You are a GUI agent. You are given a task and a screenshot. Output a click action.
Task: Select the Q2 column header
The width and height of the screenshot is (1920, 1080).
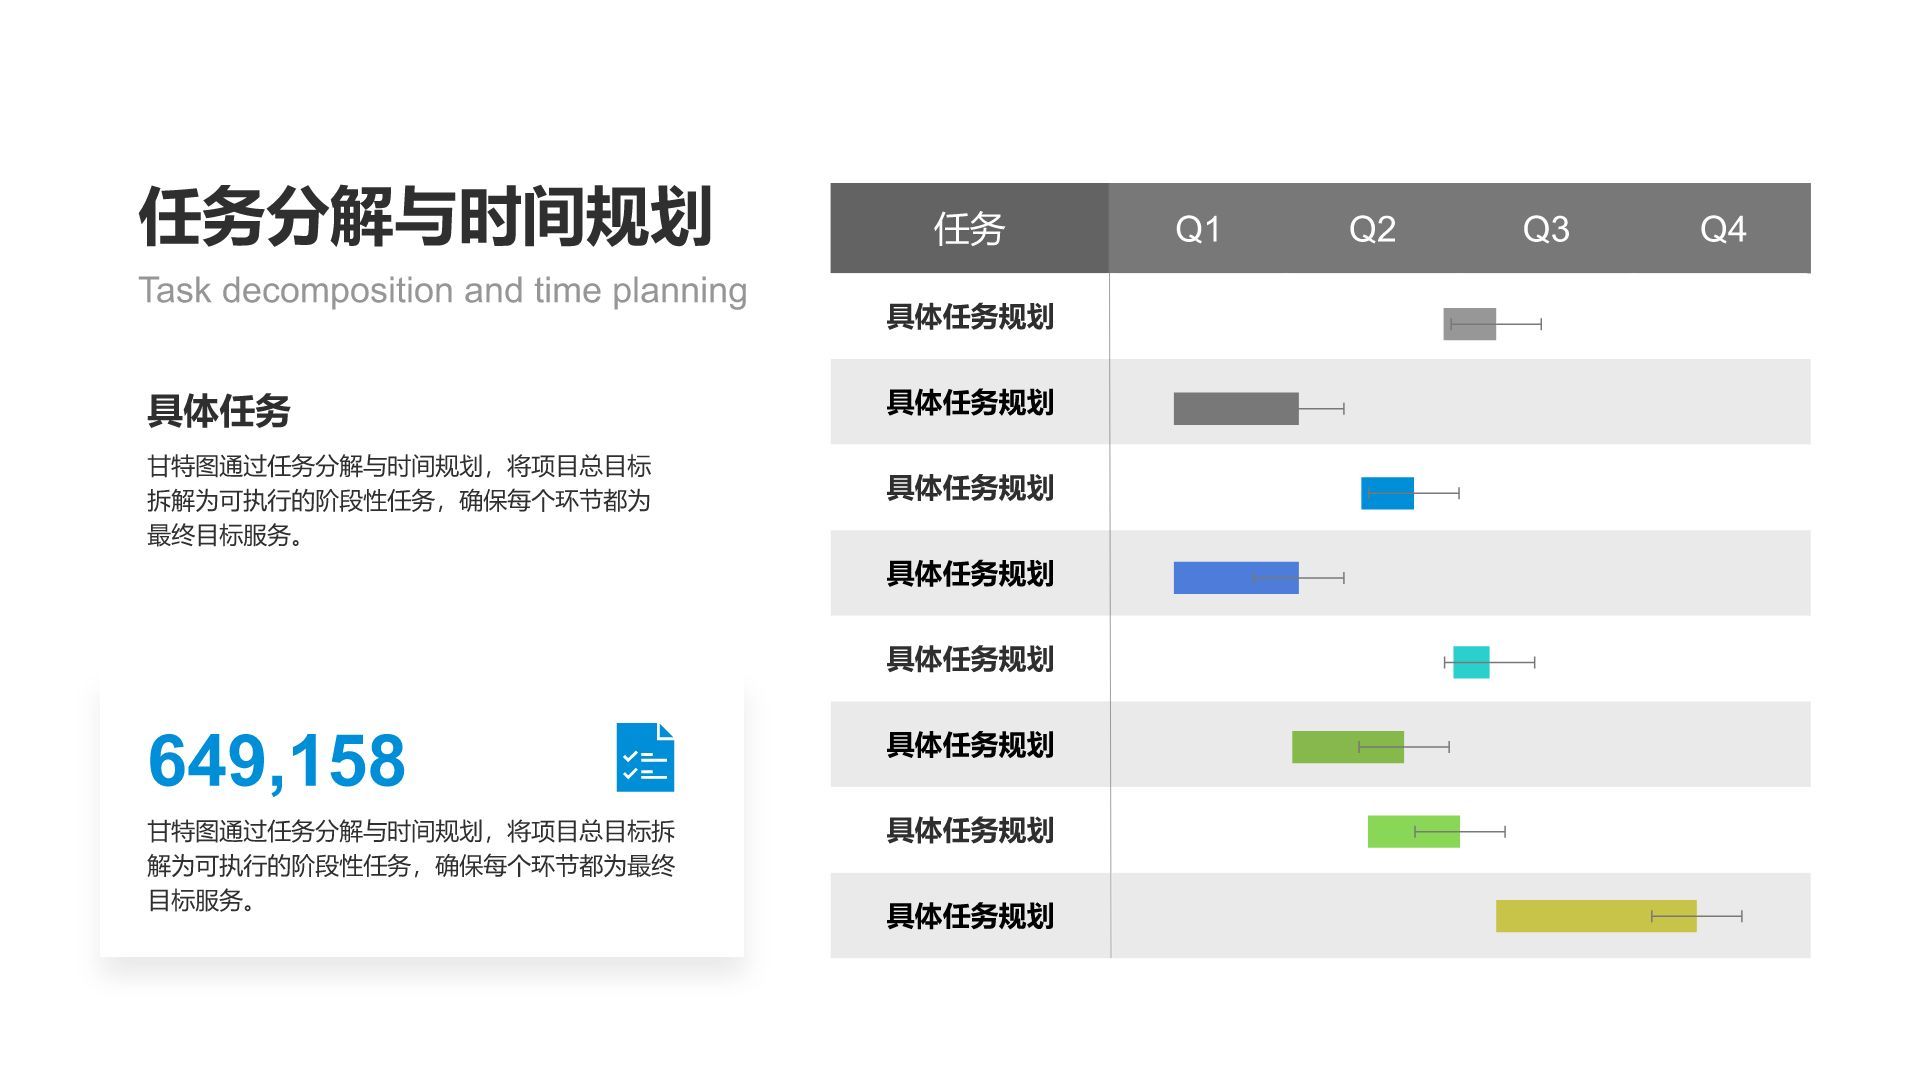coord(1371,229)
